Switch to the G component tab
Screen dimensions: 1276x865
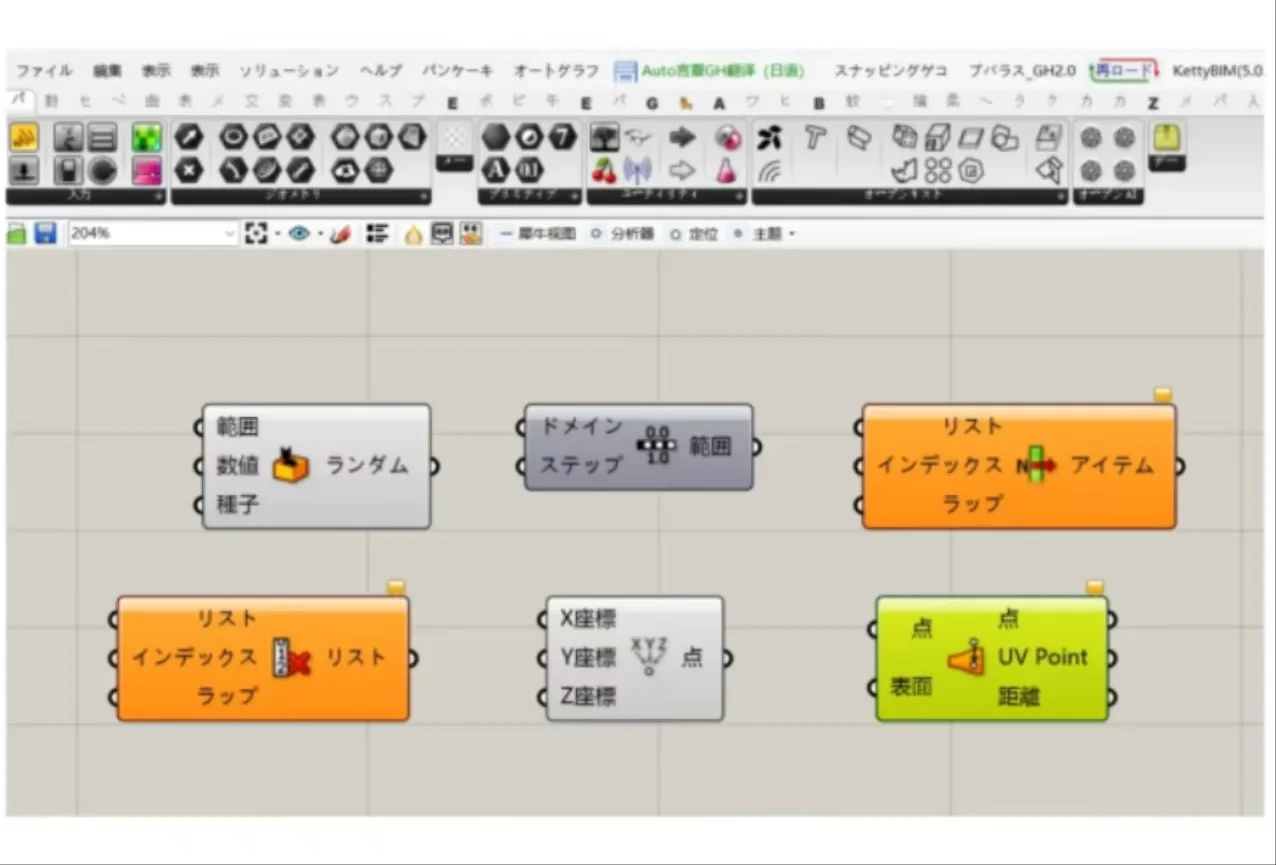pyautogui.click(x=652, y=102)
